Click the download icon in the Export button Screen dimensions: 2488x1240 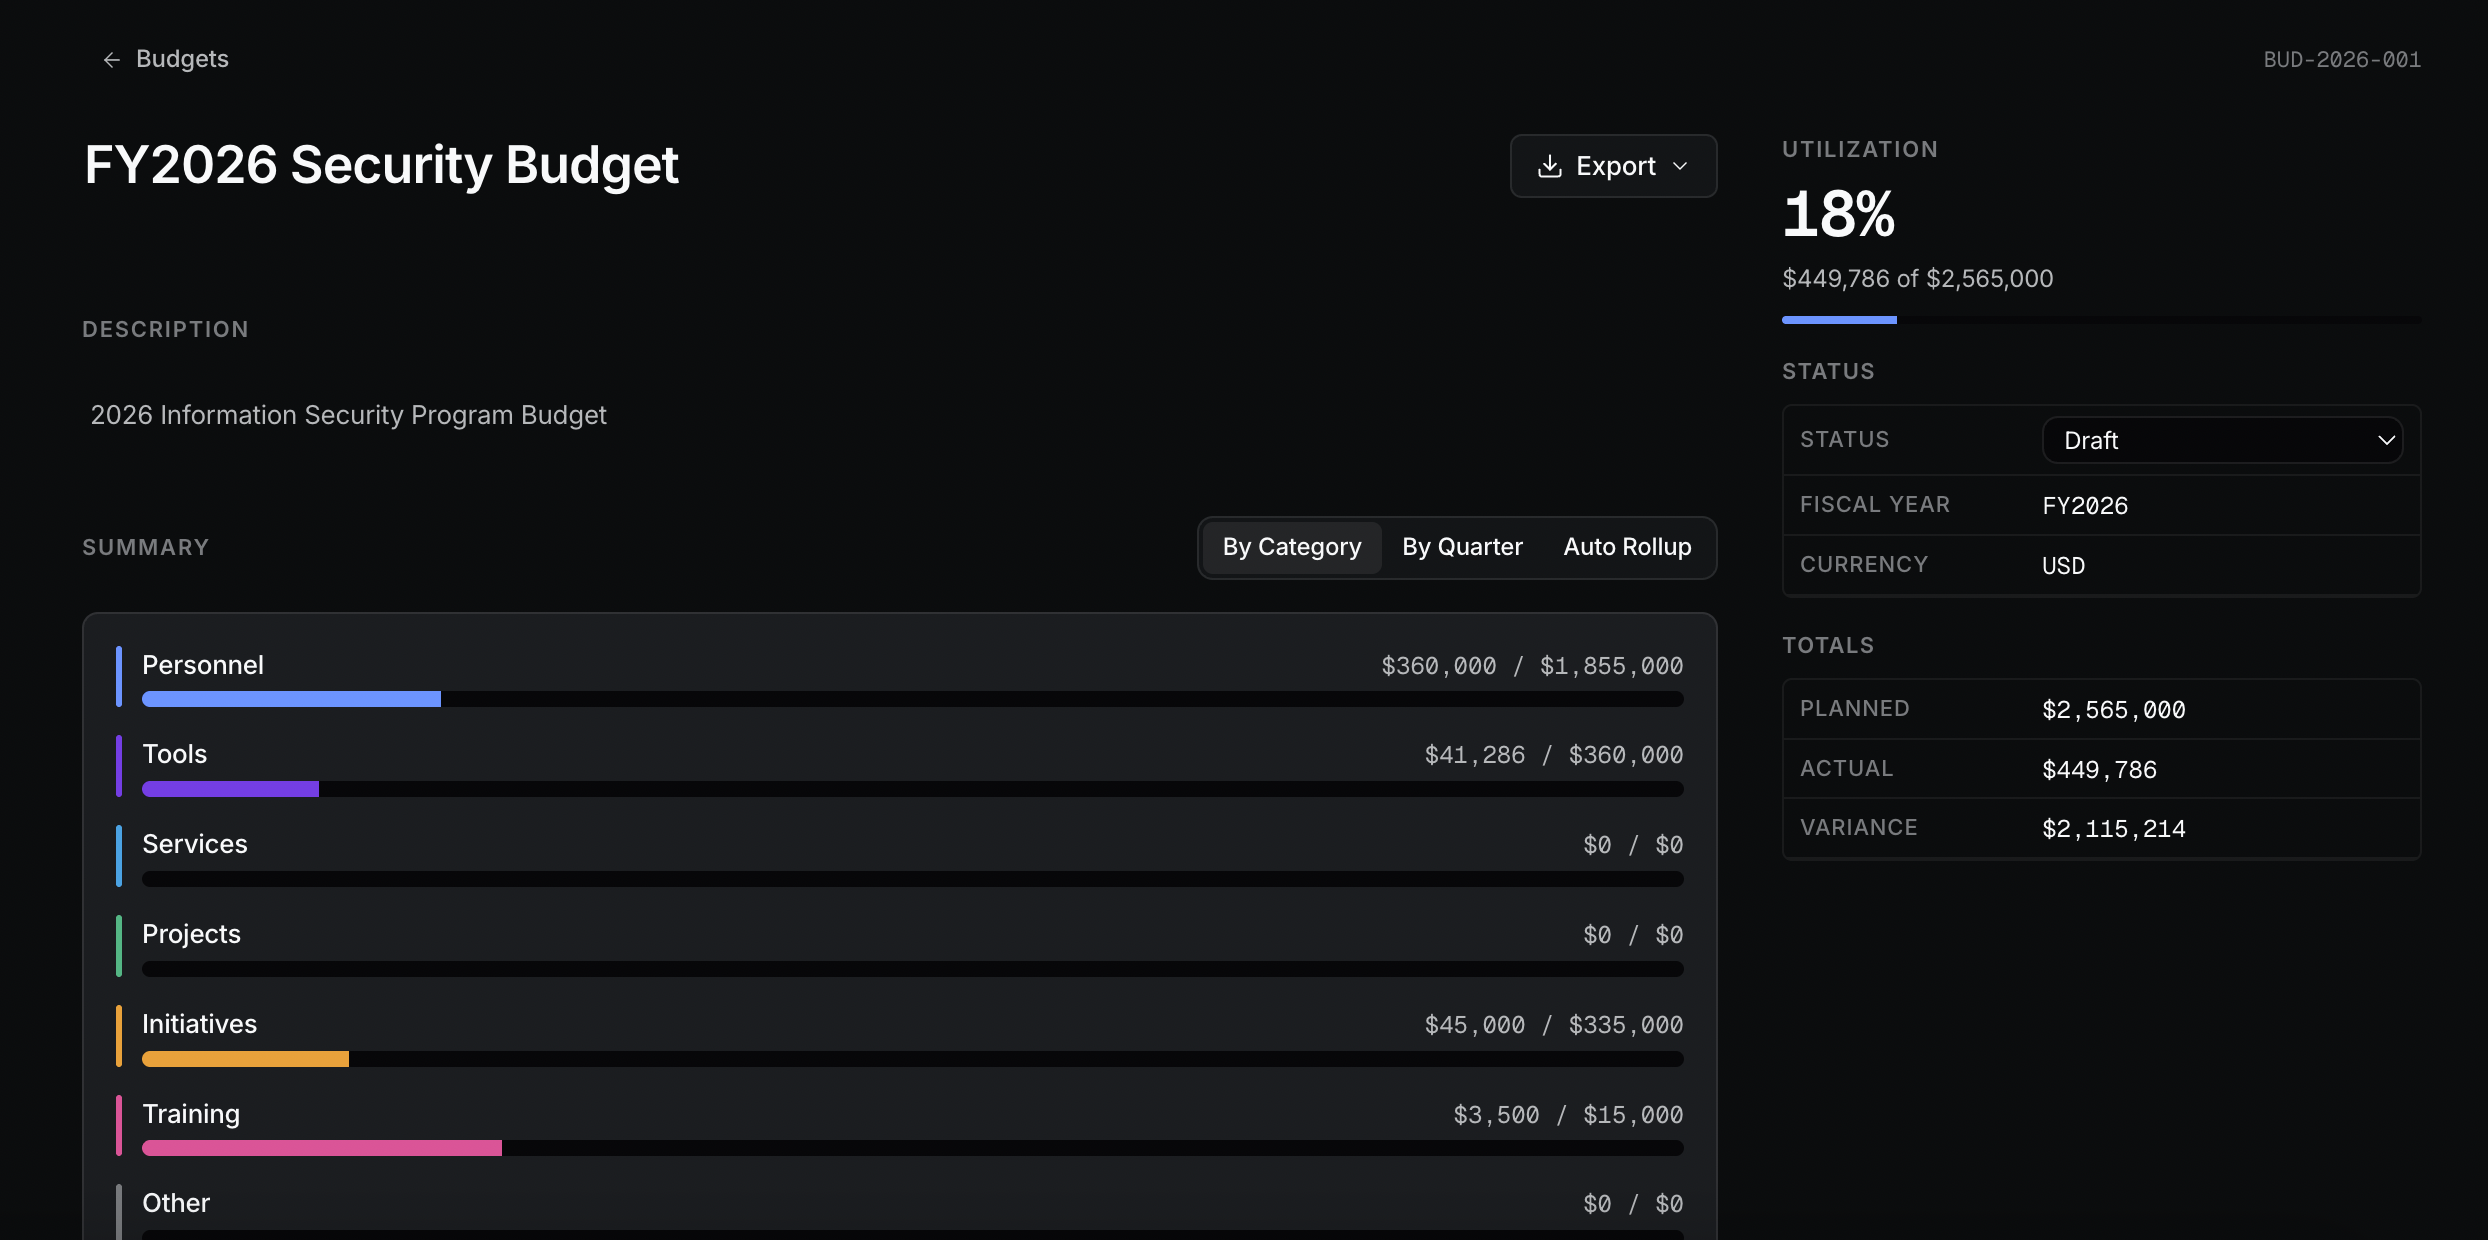[1549, 166]
